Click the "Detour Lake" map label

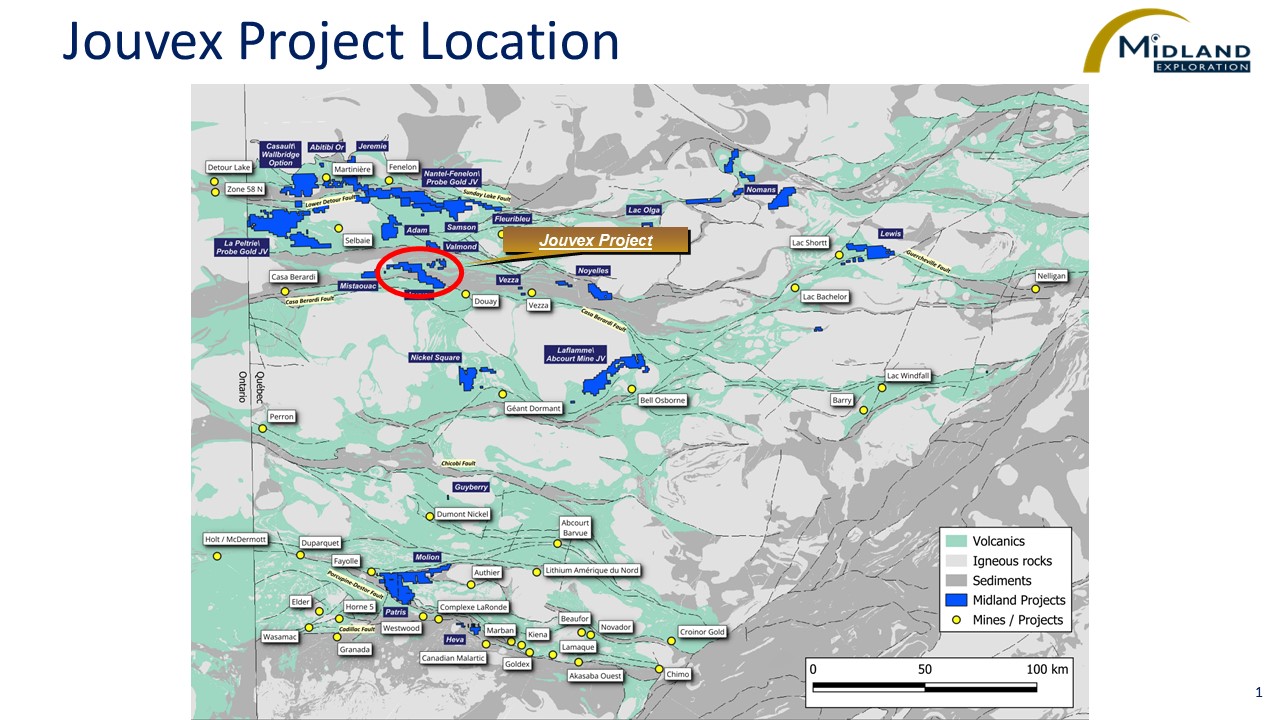[x=229, y=167]
